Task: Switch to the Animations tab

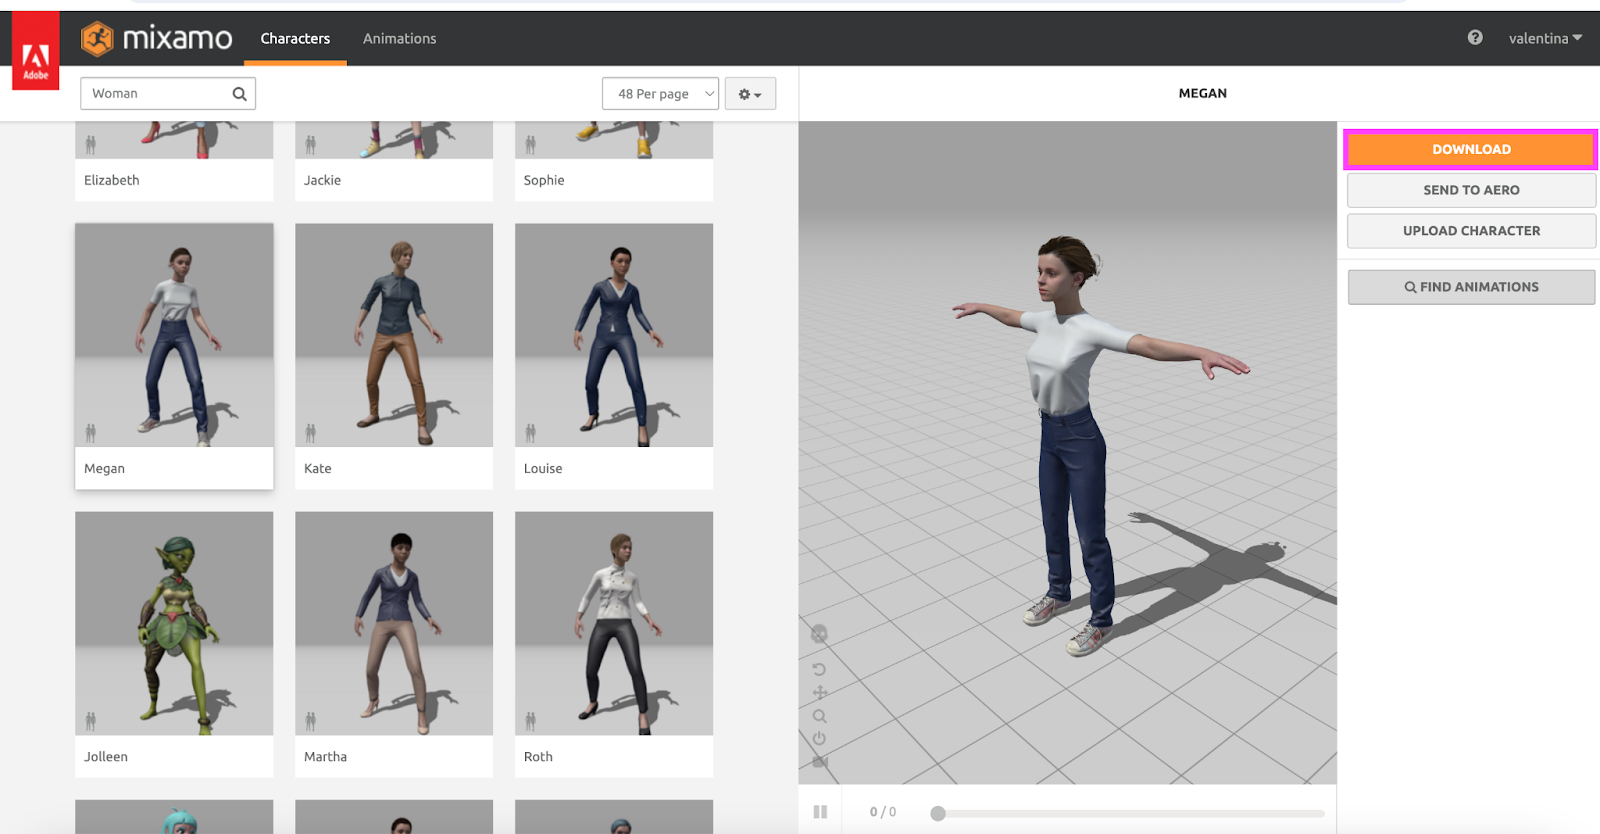Action: click(x=399, y=38)
